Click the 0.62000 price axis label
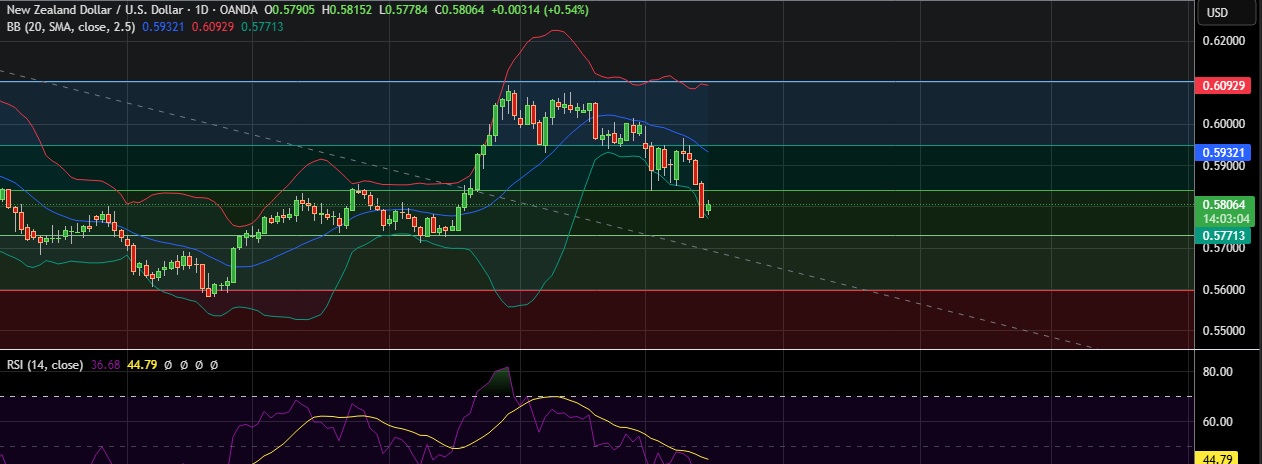This screenshot has height=464, width=1262. click(1225, 42)
